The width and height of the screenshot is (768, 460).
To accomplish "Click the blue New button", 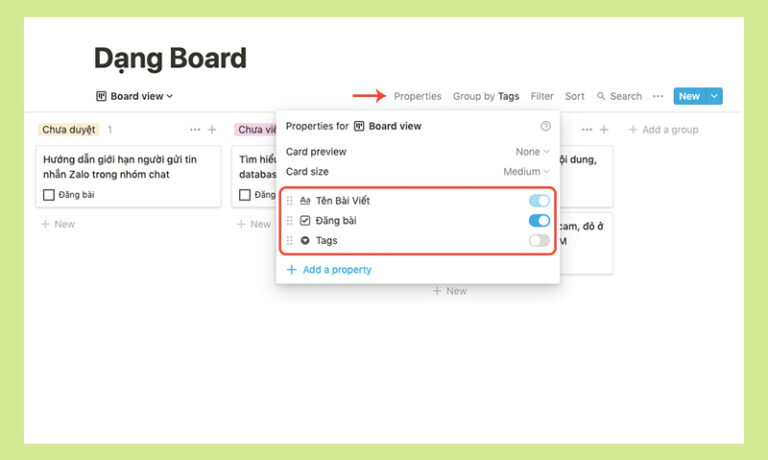I will coord(689,97).
